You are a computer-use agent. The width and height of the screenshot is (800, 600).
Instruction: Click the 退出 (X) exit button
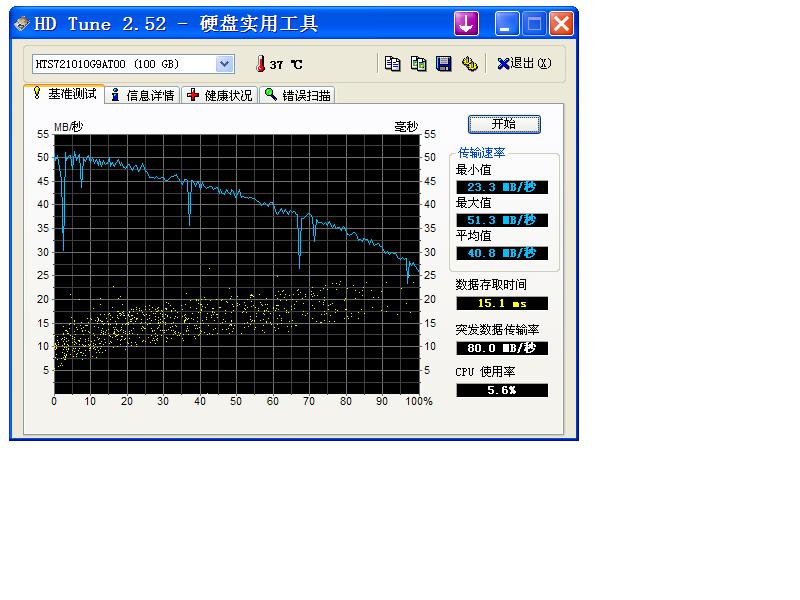[524, 64]
